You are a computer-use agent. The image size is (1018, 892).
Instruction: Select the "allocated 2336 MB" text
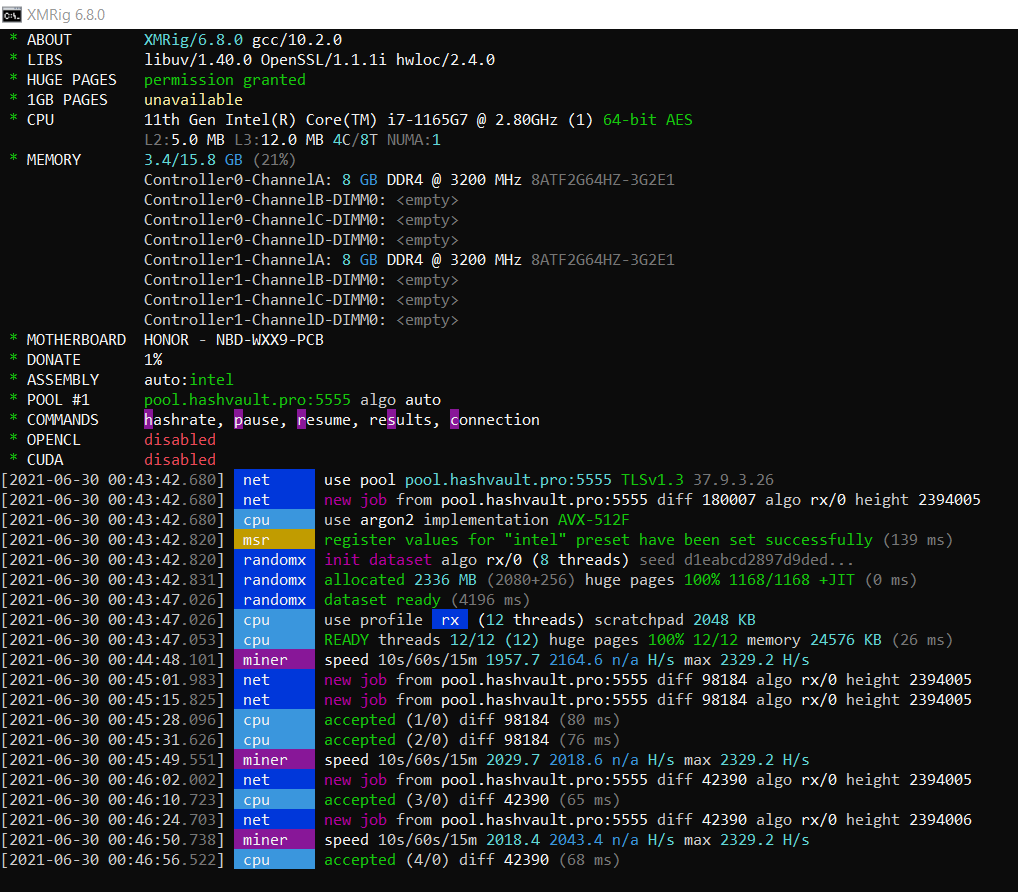point(400,580)
